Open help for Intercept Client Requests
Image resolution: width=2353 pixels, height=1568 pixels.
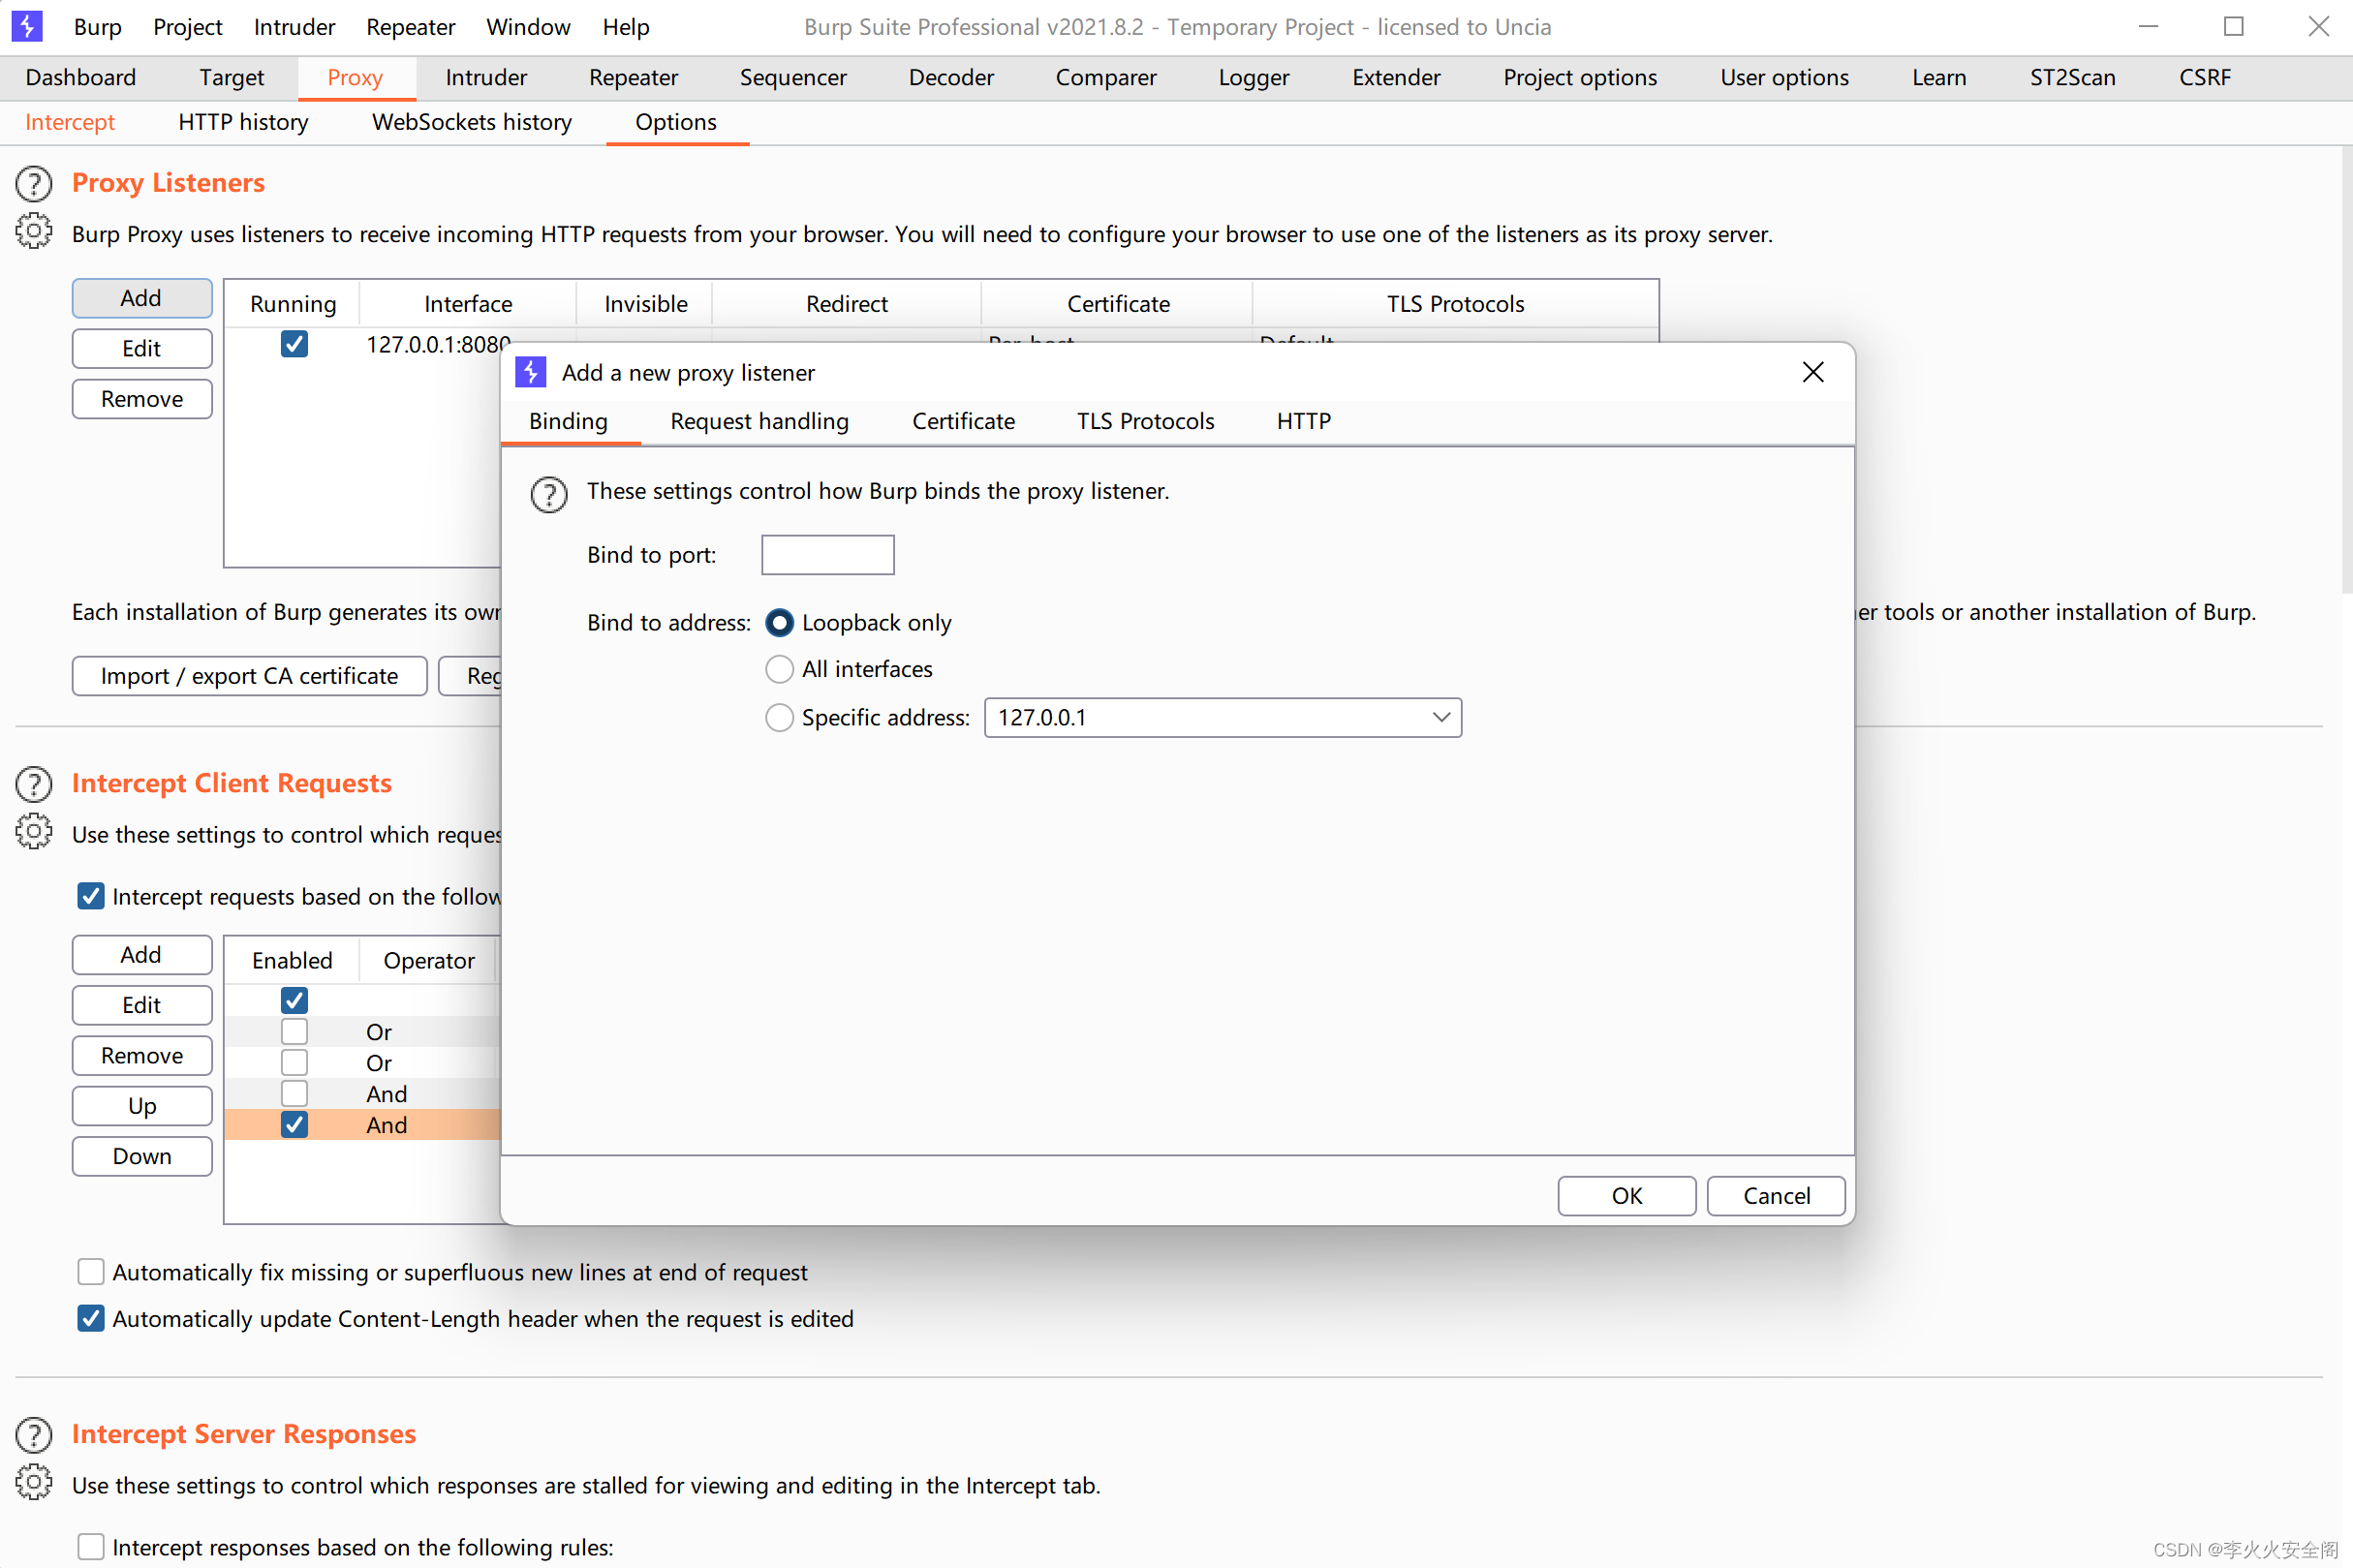(x=34, y=785)
